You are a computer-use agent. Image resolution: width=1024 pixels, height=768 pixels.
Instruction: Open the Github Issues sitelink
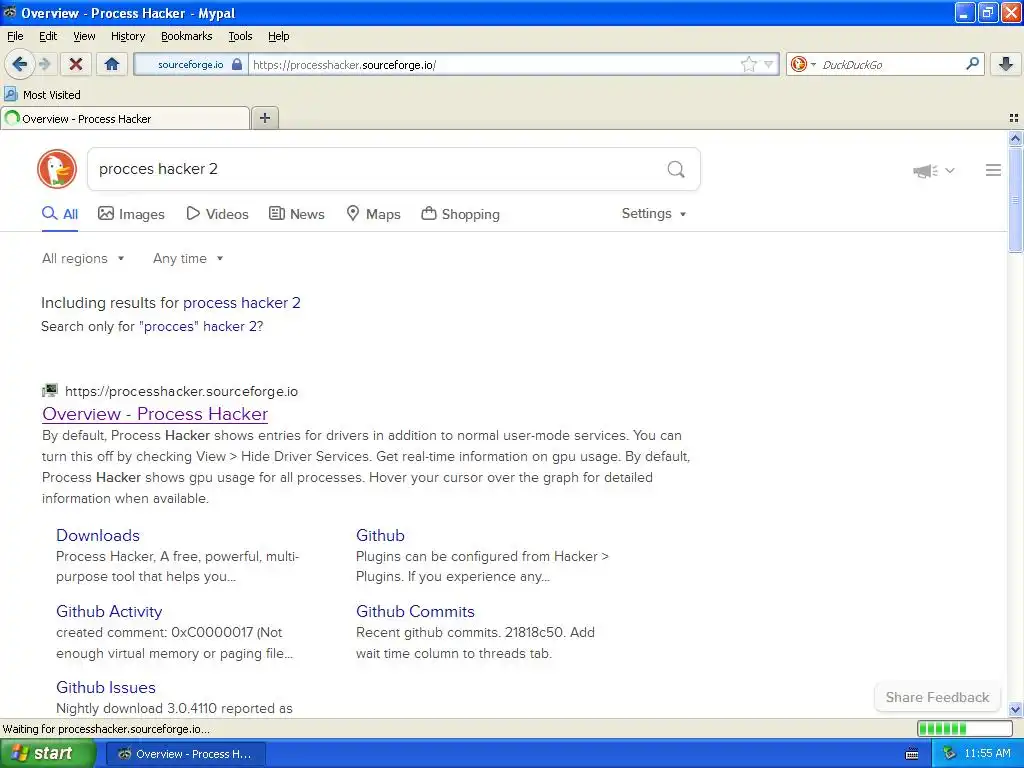(x=106, y=687)
